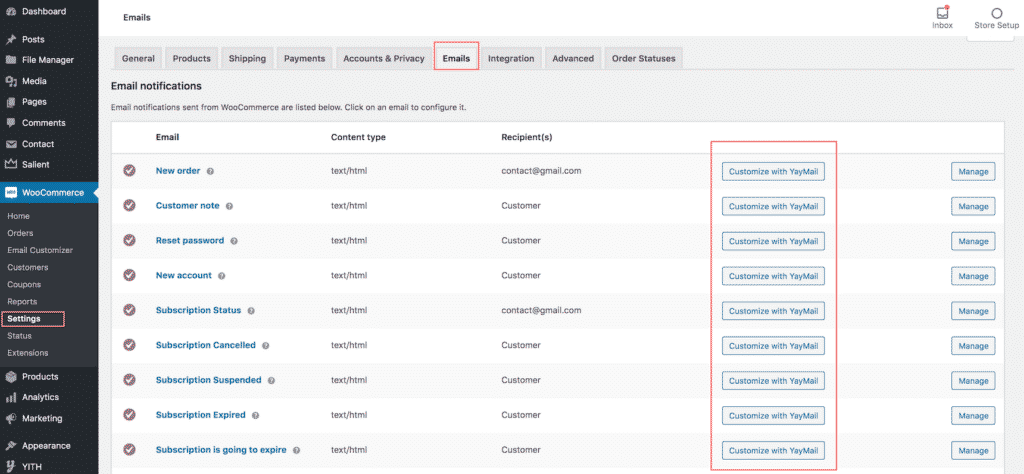
Task: Toggle enabled checkmark for Subscription Expired email
Action: click(x=129, y=415)
